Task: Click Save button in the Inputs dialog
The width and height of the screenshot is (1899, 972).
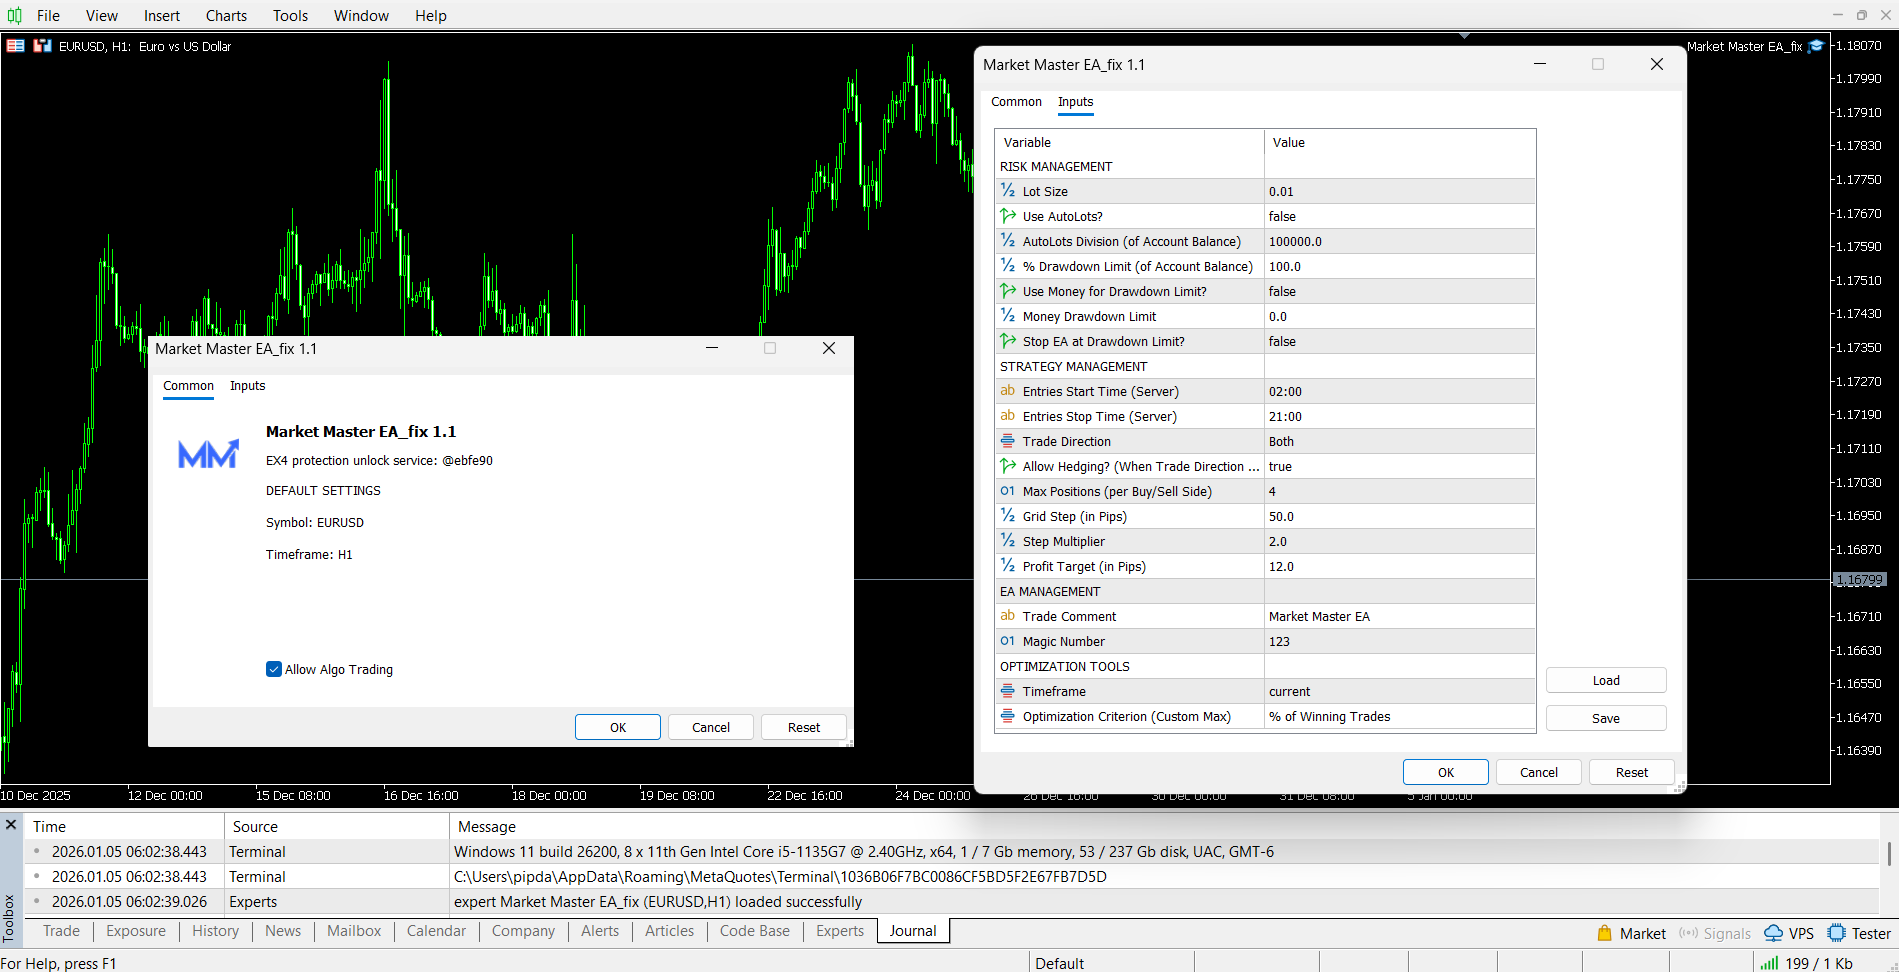Action: (1605, 719)
